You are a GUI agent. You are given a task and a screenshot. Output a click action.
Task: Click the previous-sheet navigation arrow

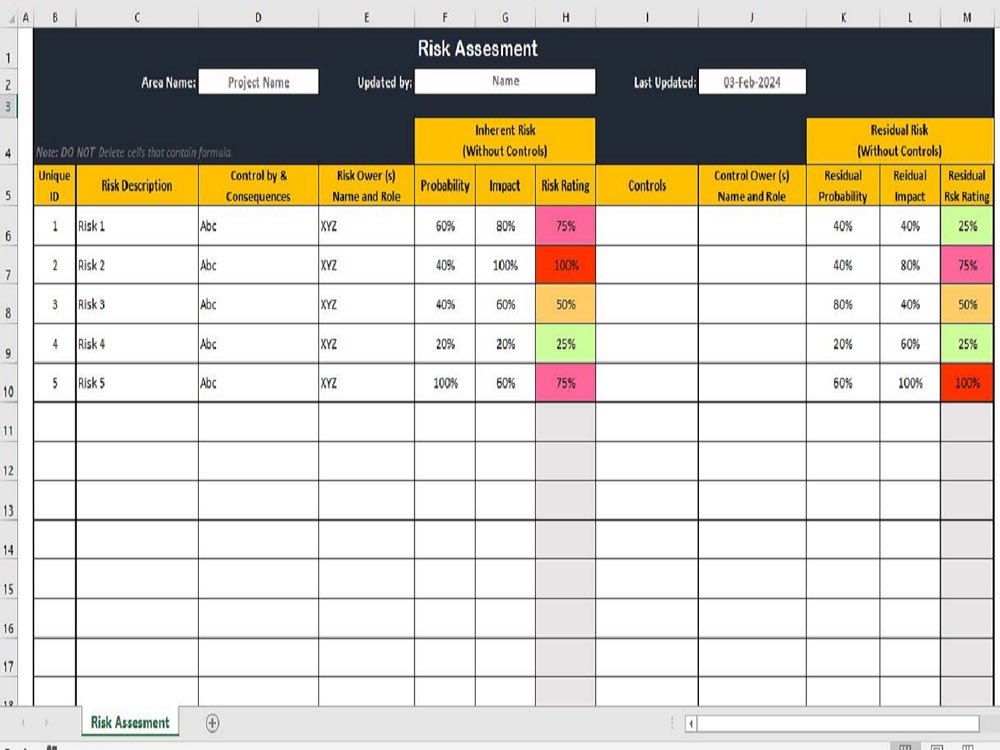pos(23,722)
